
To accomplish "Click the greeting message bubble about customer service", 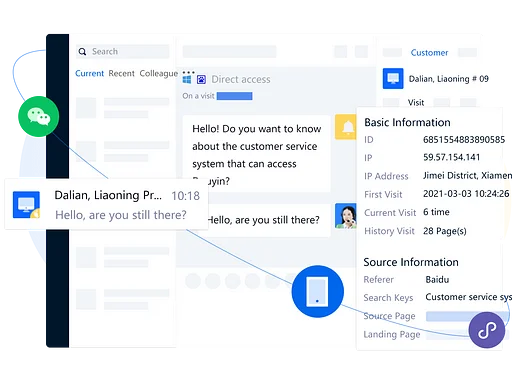I will pos(257,154).
